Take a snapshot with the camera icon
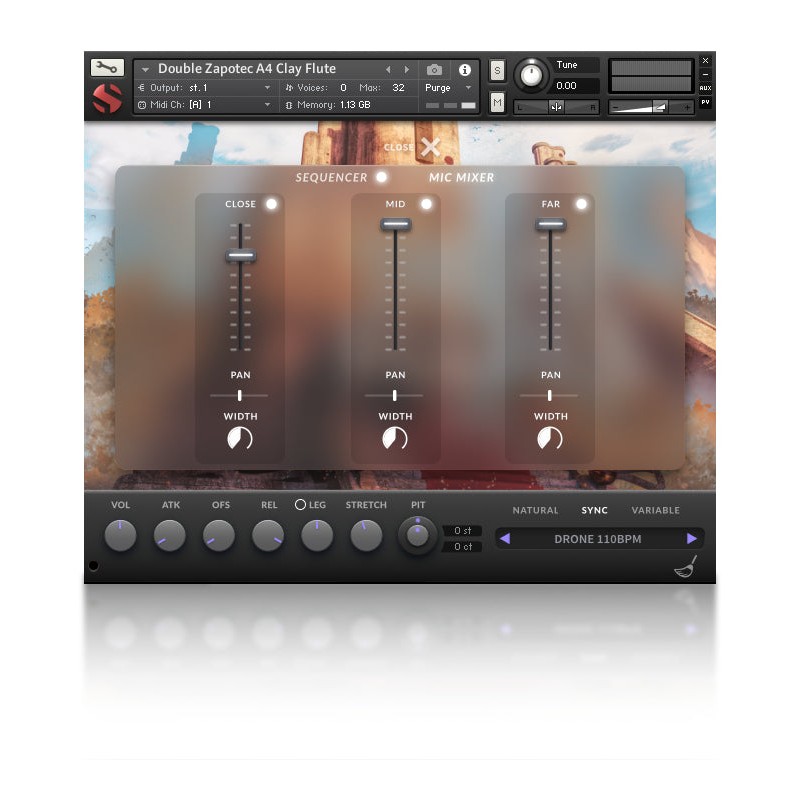Viewport: 800px width, 800px height. [x=434, y=70]
